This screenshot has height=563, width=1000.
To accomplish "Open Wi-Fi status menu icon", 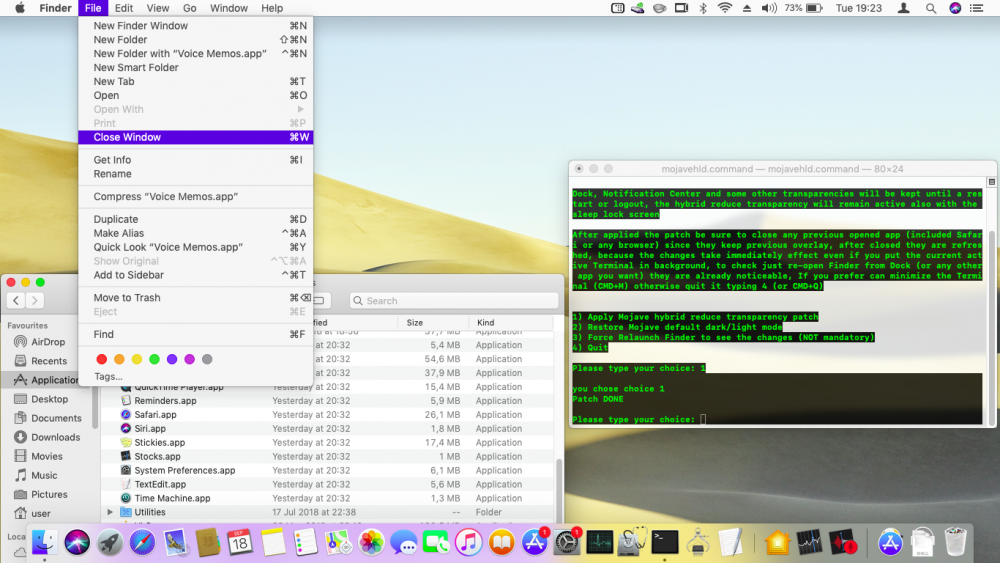I will coord(724,8).
